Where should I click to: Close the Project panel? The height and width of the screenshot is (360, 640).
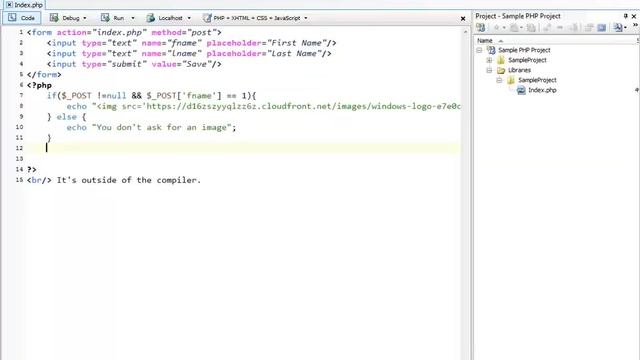click(634, 16)
